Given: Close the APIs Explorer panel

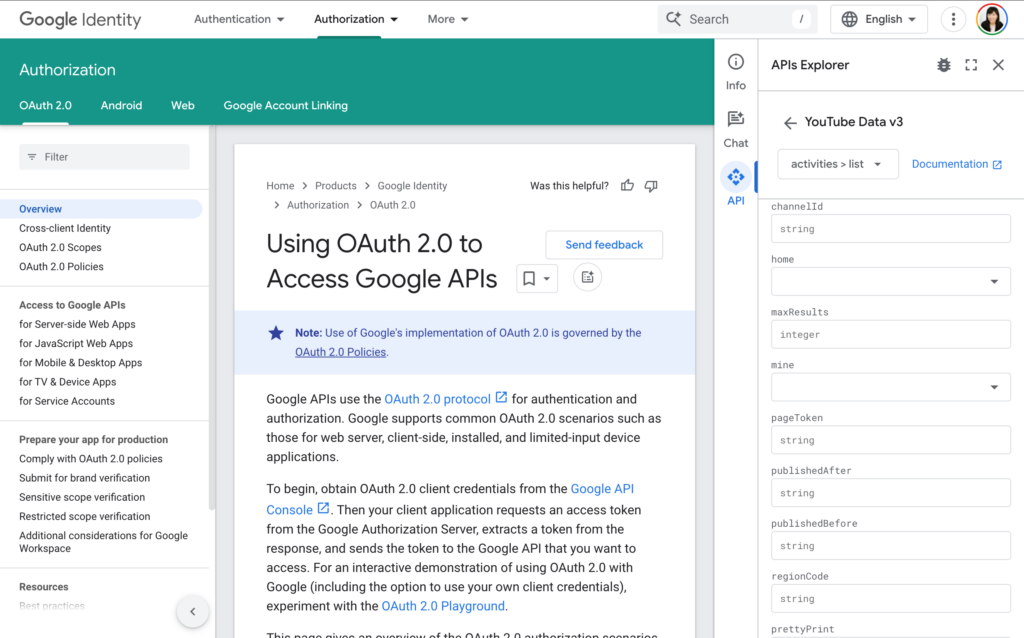Looking at the screenshot, I should pyautogui.click(x=999, y=65).
